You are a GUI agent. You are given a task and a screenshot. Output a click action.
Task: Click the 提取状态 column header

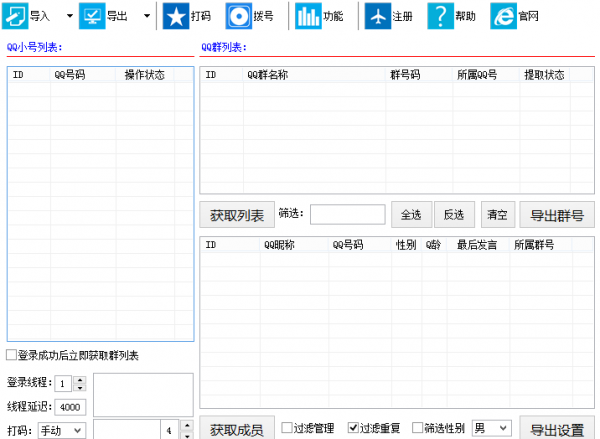click(545, 75)
